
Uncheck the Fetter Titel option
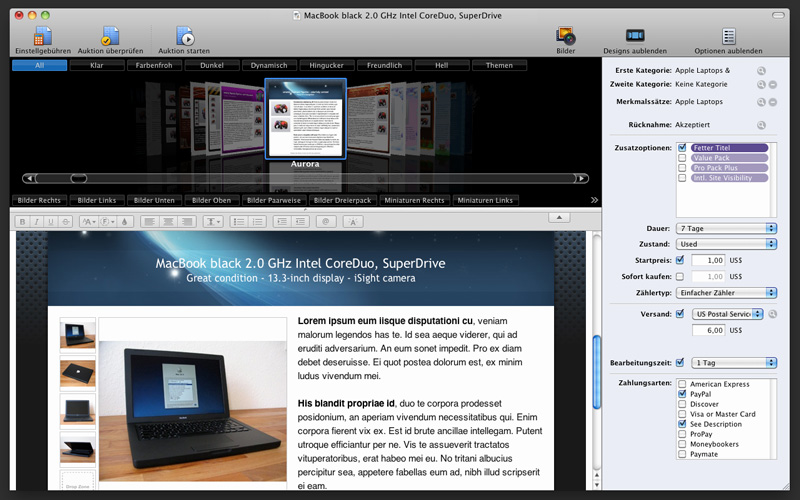pos(682,148)
